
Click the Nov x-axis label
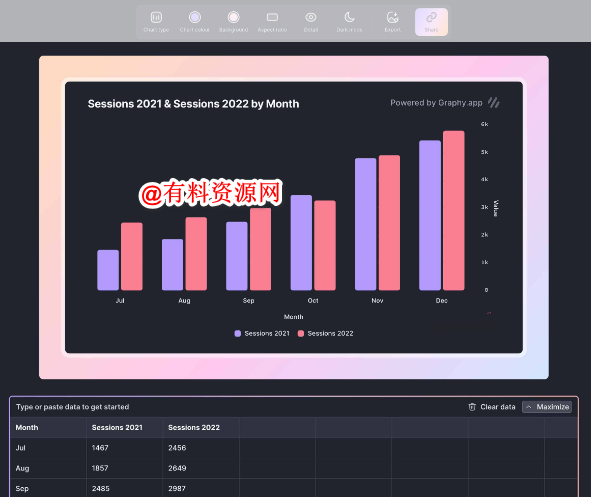click(x=377, y=301)
